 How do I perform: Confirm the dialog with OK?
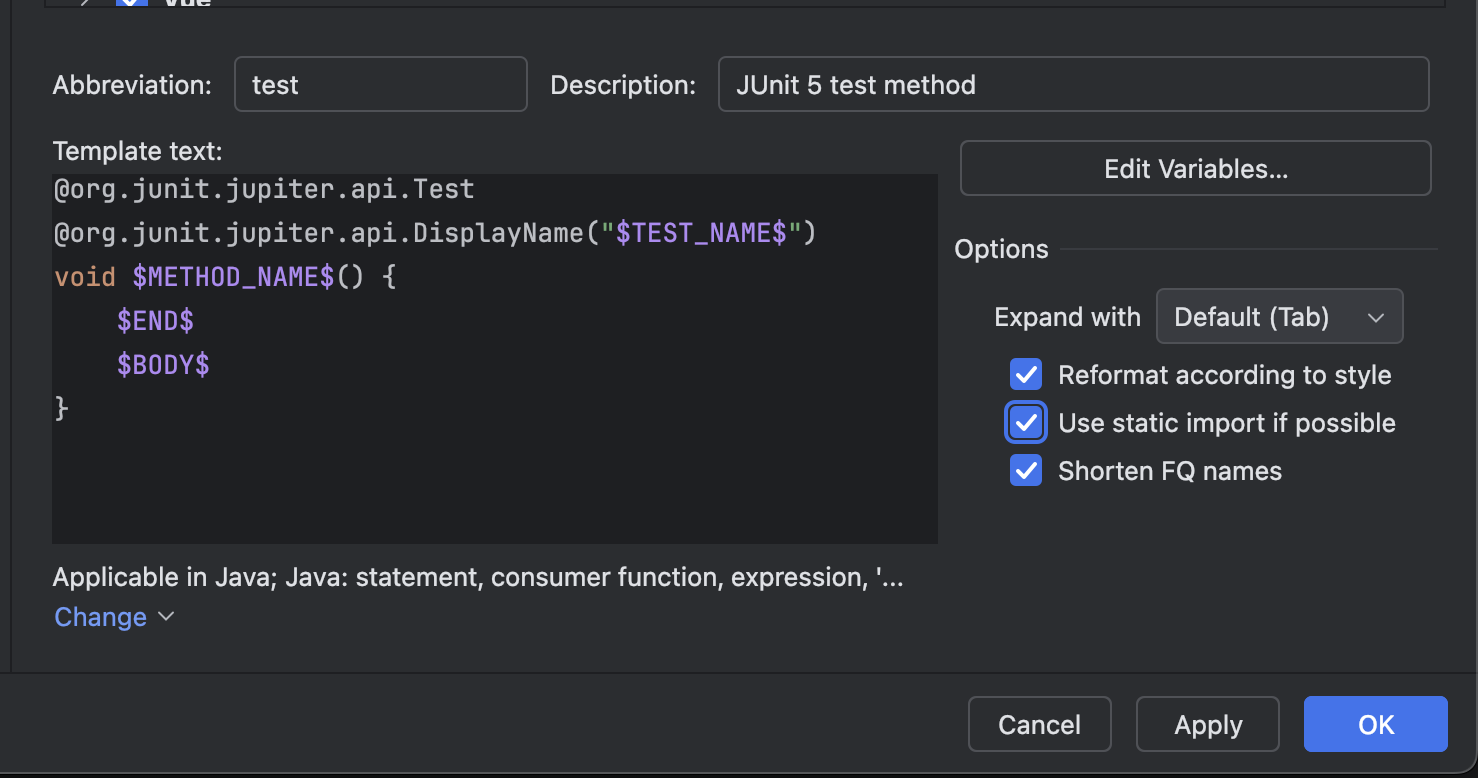(1375, 724)
